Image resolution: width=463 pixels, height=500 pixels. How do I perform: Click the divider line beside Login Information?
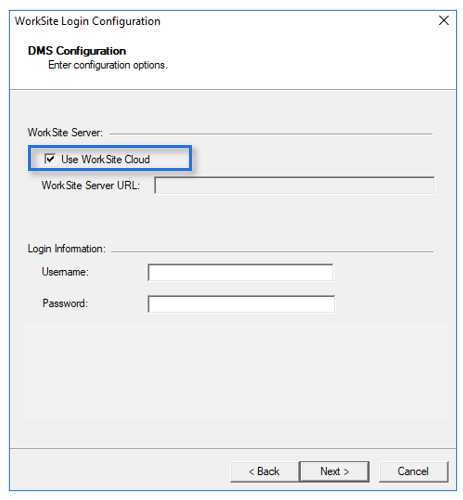pos(272,251)
